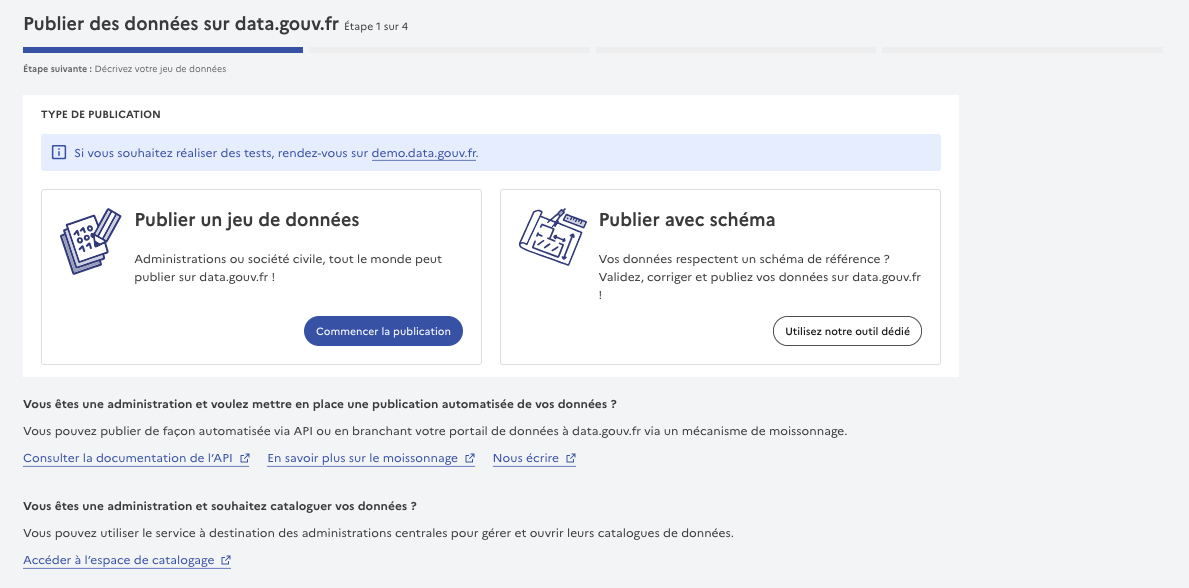Viewport: 1189px width, 588px height.
Task: Open En savoir plus sur le moissonnage link
Action: (x=371, y=458)
